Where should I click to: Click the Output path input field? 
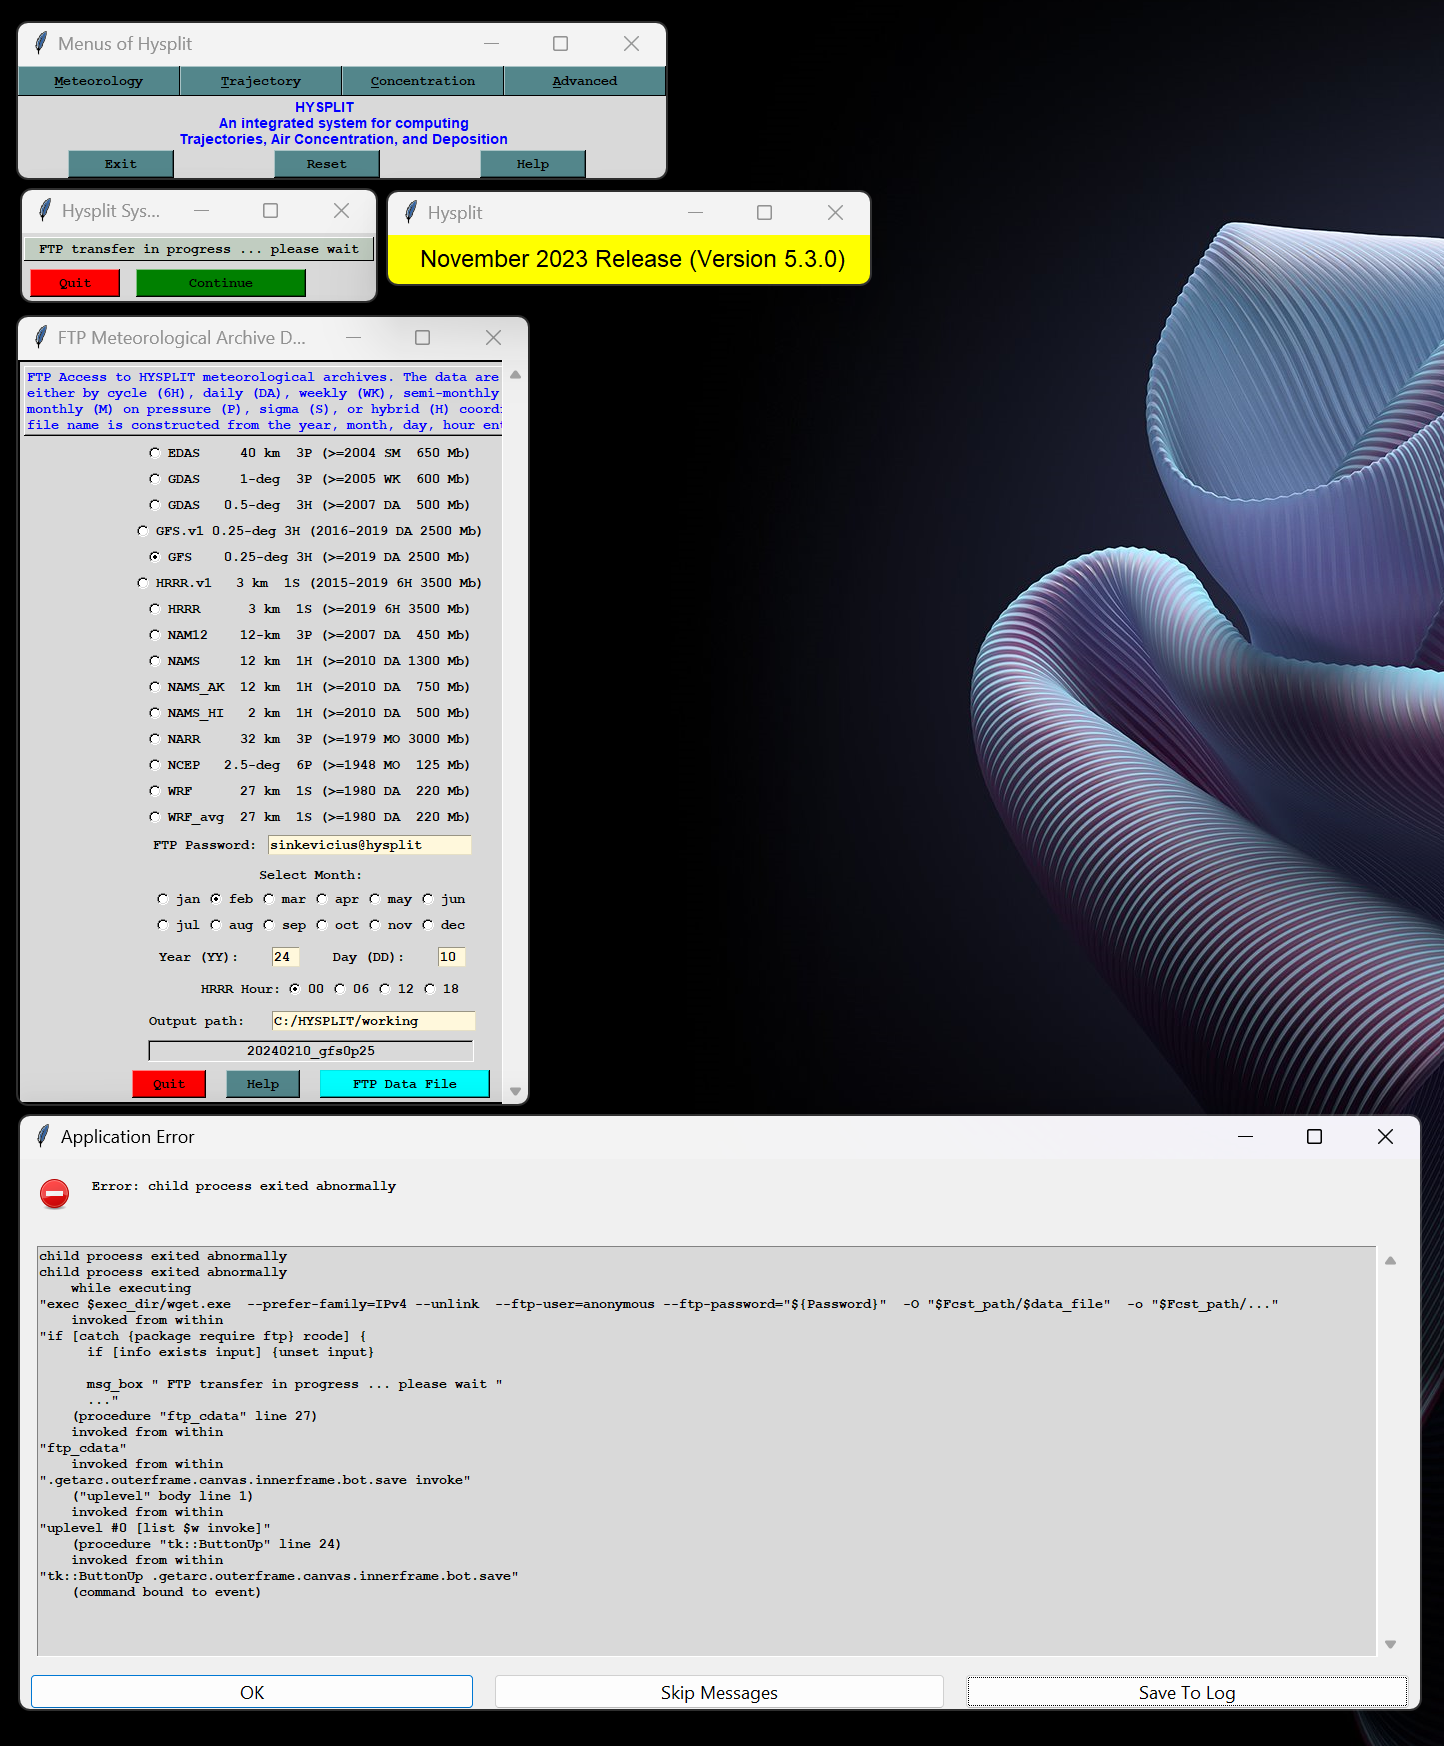coord(373,1021)
